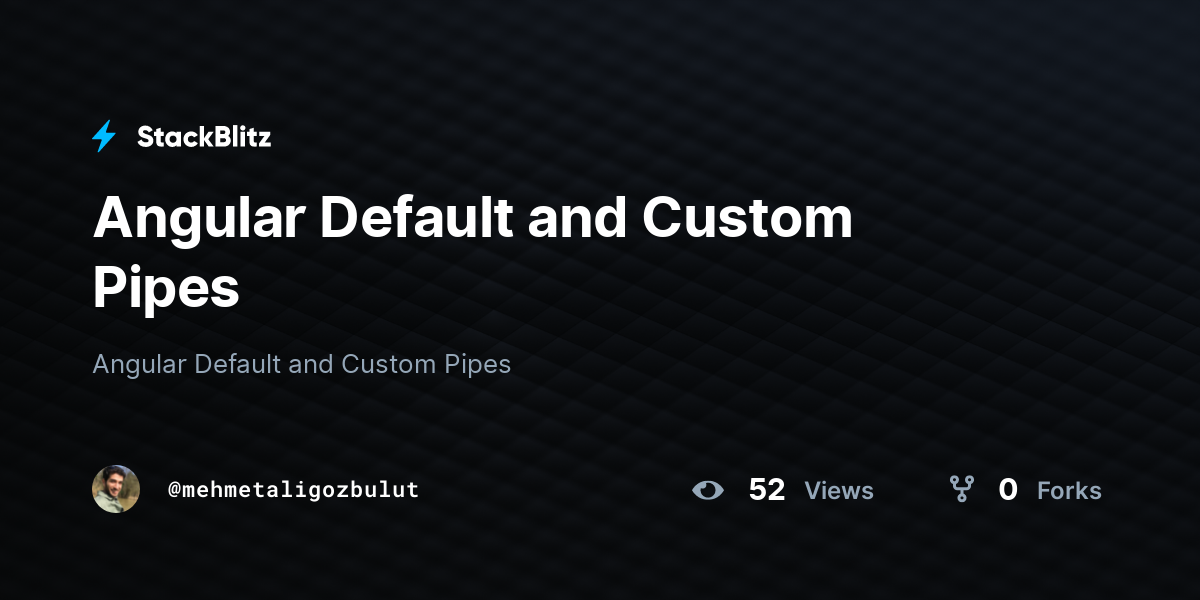Screen dimensions: 1200x600
Task: Click the word and in the gray subtitle
Action: 311,364
